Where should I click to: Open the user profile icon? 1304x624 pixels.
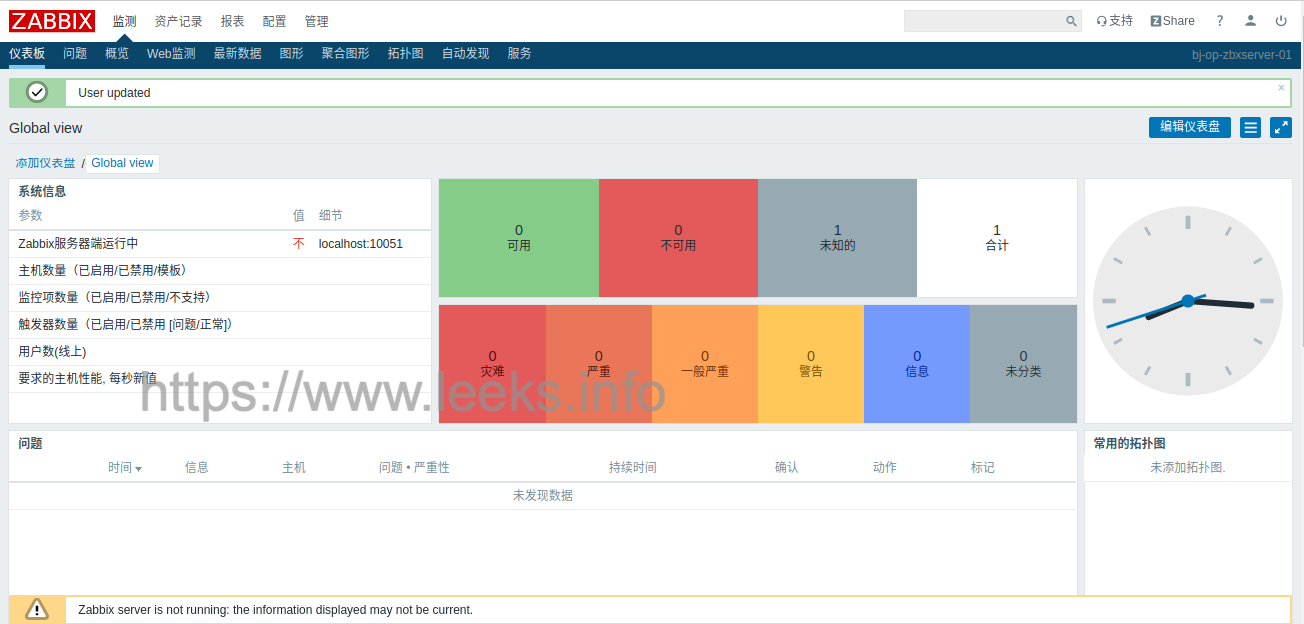1250,21
